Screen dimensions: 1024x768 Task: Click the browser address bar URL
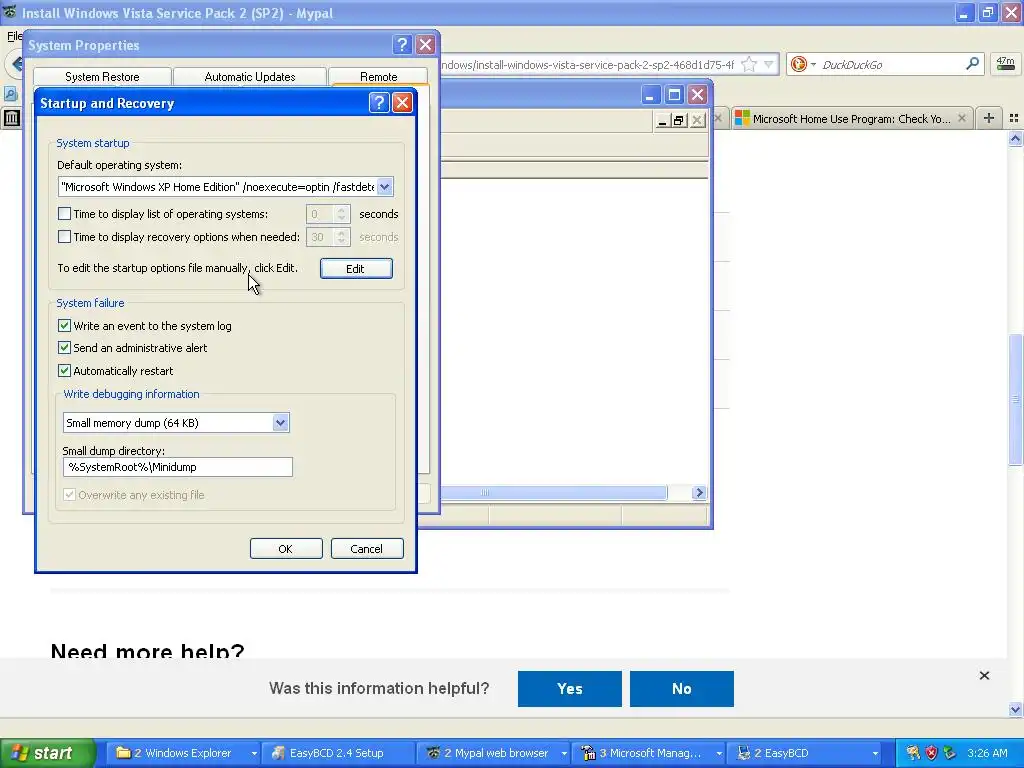point(589,64)
